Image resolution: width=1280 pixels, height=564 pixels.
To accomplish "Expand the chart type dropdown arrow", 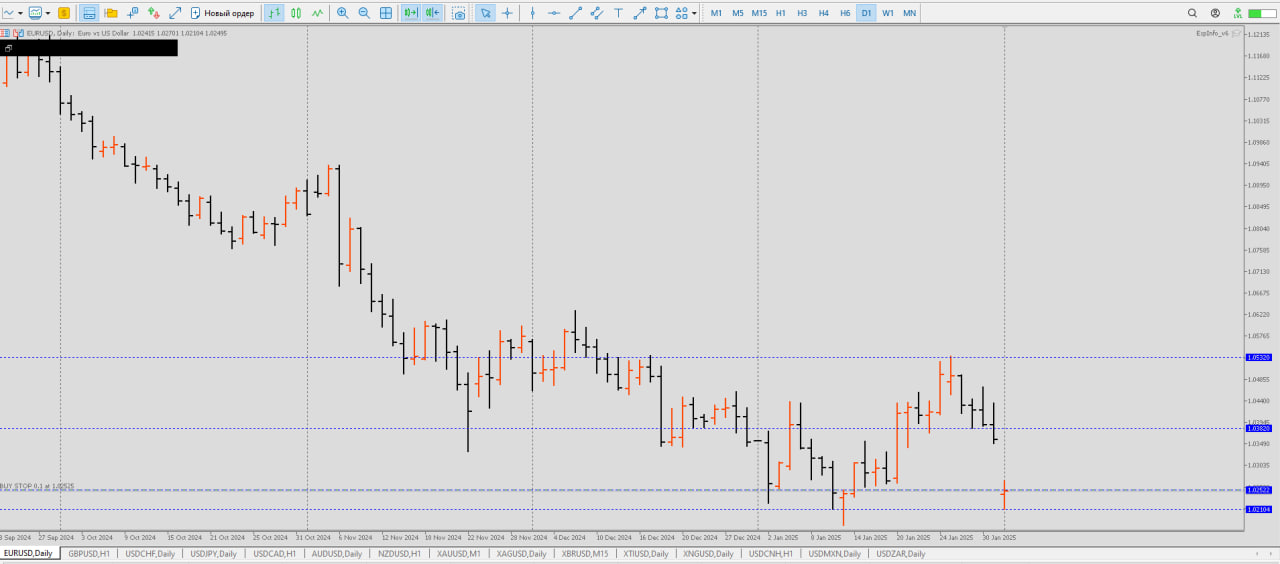I will coord(20,13).
